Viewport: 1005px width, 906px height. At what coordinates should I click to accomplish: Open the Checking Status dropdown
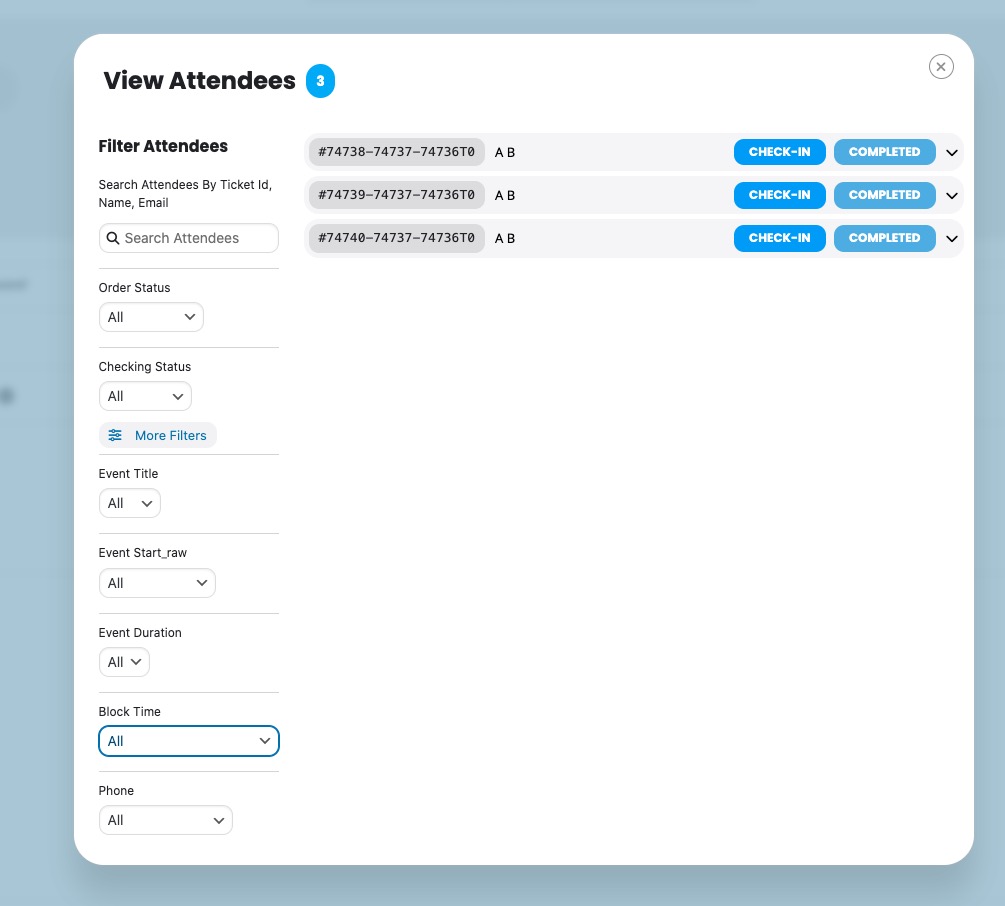point(145,396)
